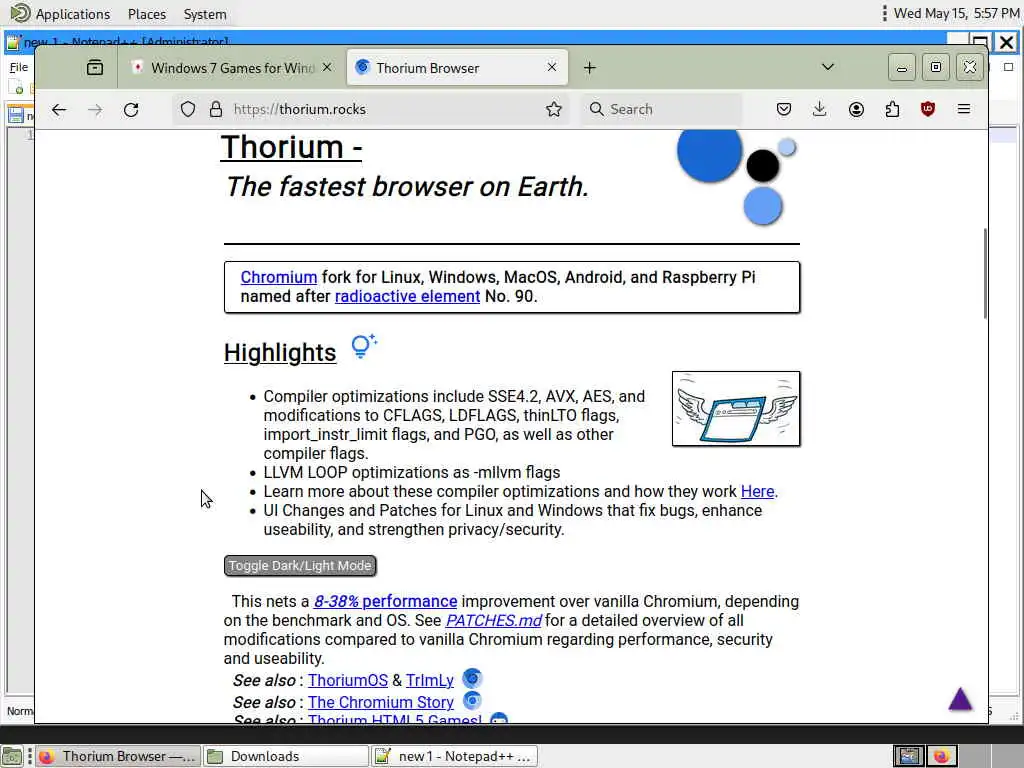The width and height of the screenshot is (1024, 768).
Task: Click the desktop workspace switcher icon
Action: pos(909,756)
